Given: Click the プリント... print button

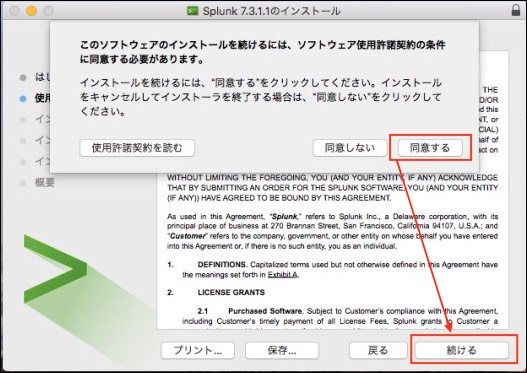Looking at the screenshot, I should [198, 350].
